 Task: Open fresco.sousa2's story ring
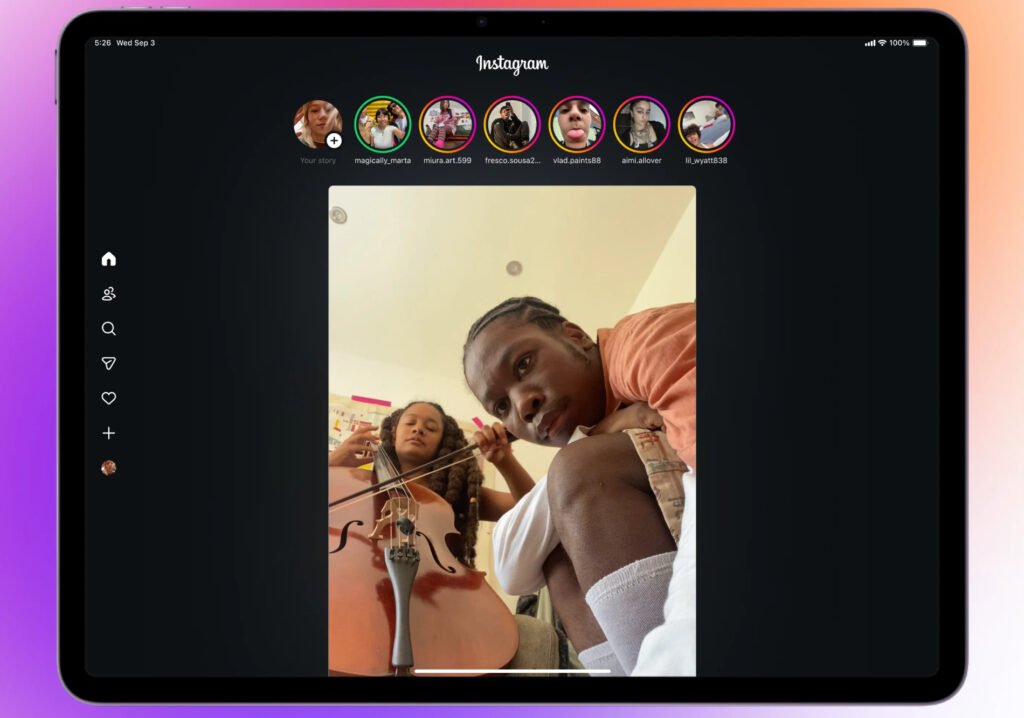pos(512,123)
